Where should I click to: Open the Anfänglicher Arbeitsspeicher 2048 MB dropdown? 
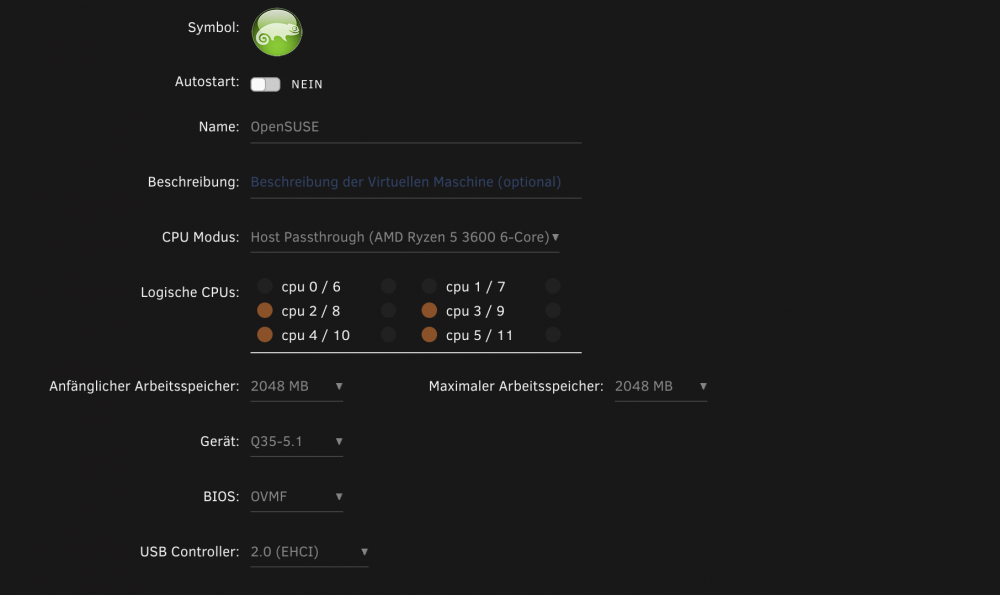point(297,386)
